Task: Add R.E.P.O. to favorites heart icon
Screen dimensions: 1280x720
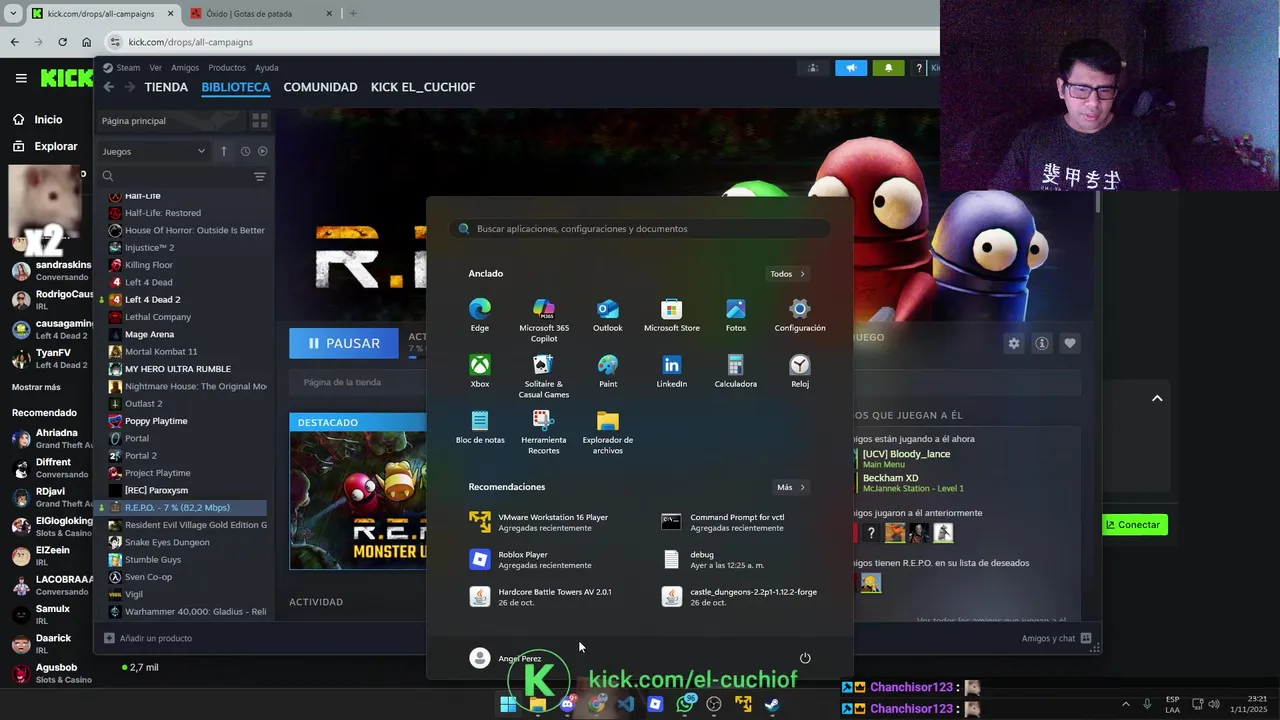Action: click(x=1070, y=343)
